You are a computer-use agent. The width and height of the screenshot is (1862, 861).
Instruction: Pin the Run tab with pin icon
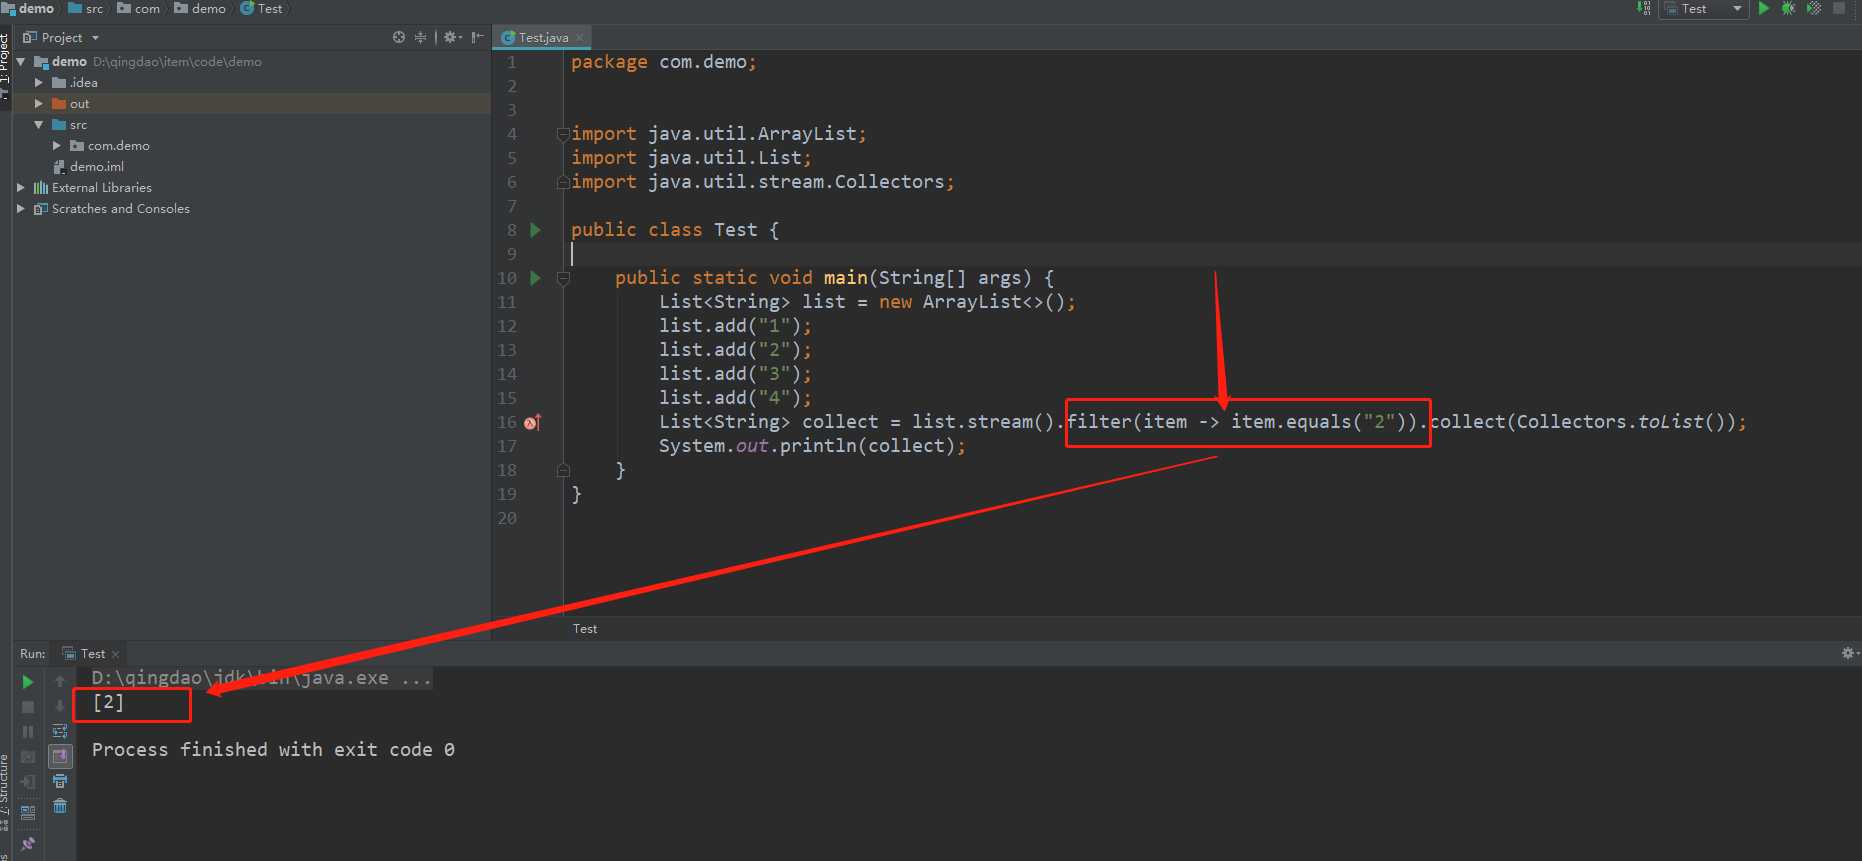tap(28, 845)
